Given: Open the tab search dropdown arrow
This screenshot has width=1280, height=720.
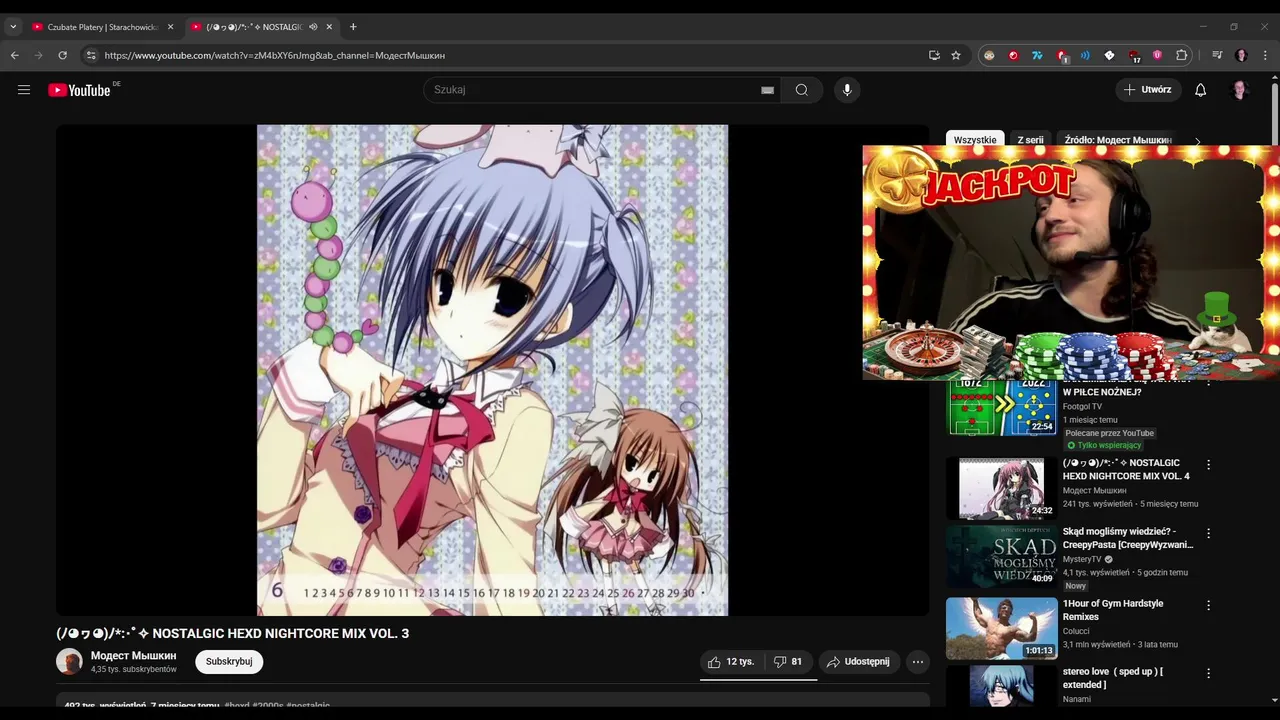Looking at the screenshot, I should 13,27.
